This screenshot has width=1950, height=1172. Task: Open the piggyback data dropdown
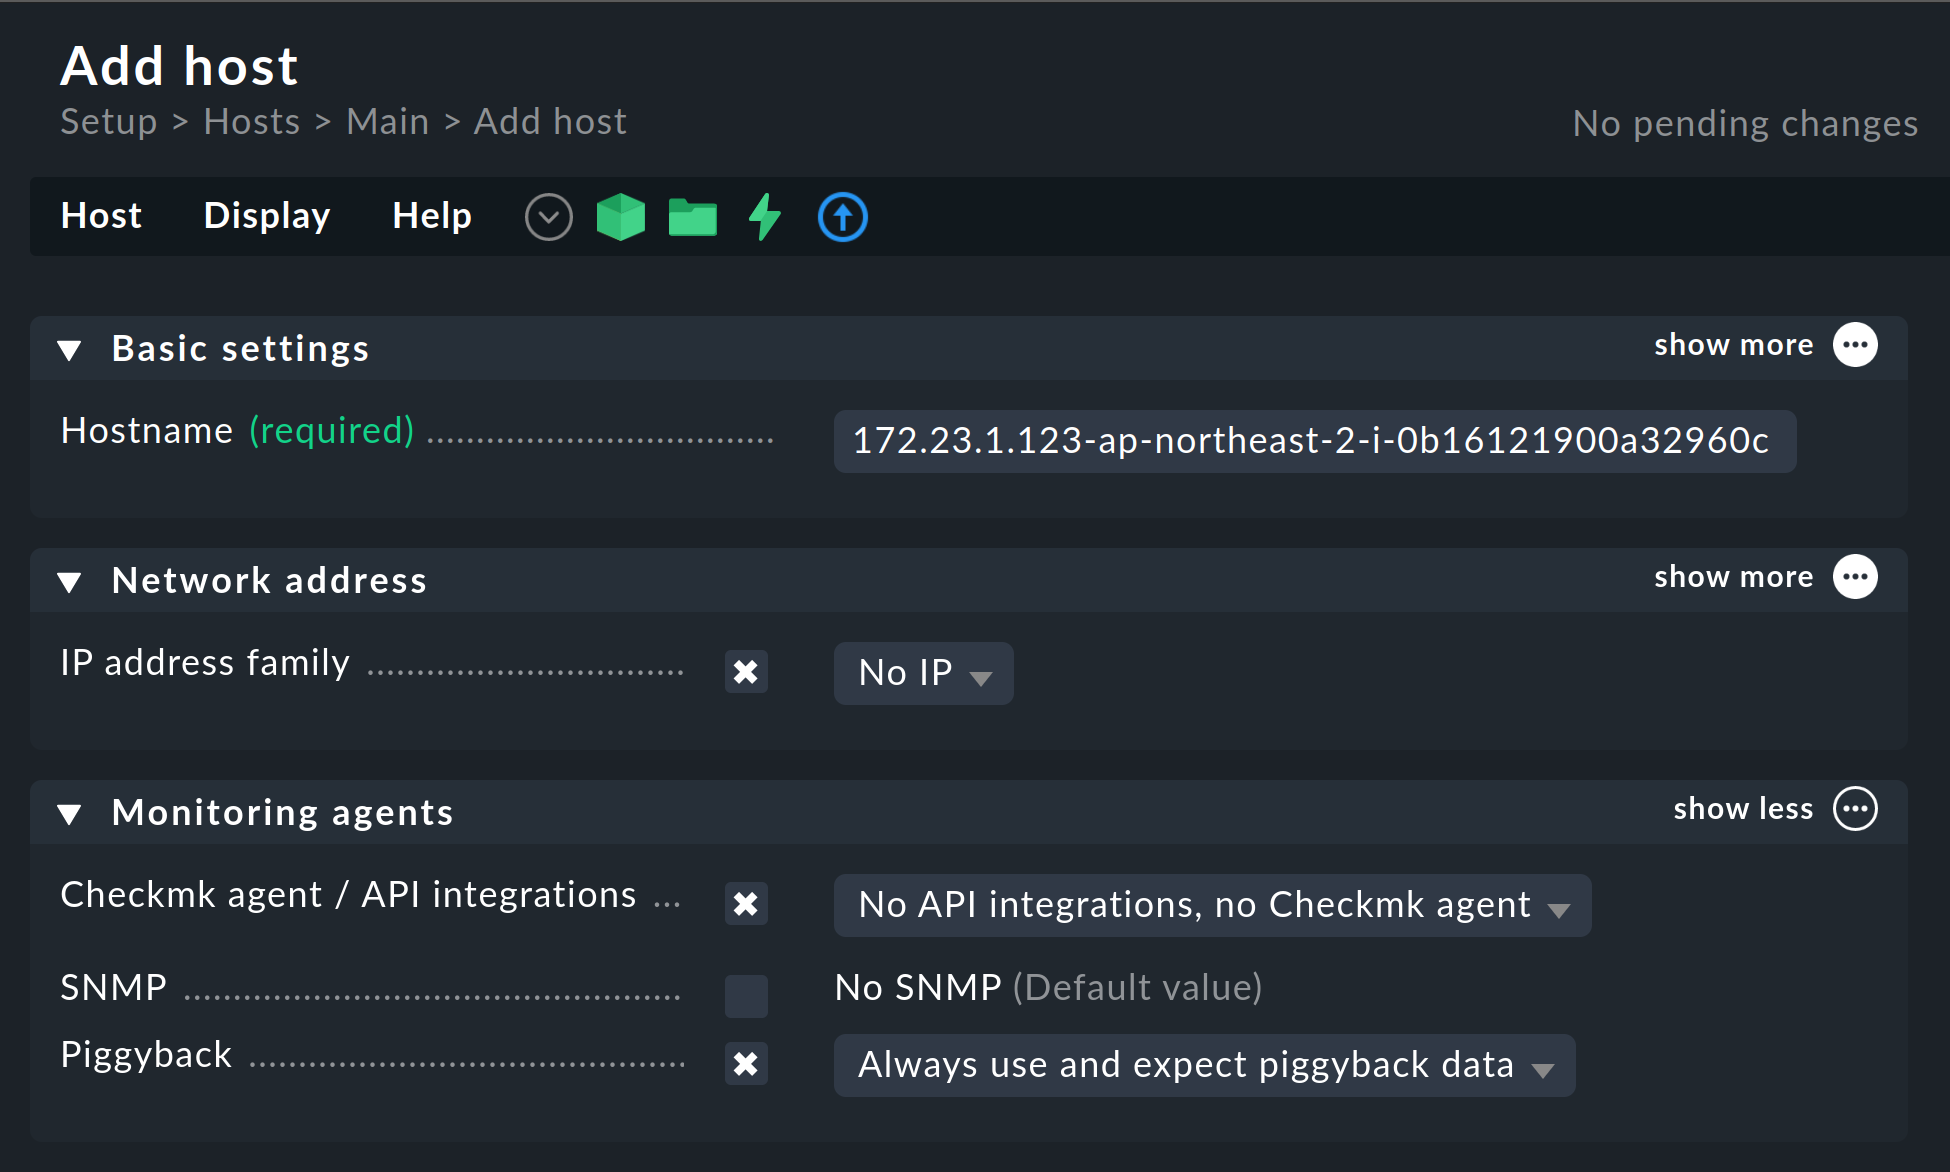click(x=1203, y=1064)
